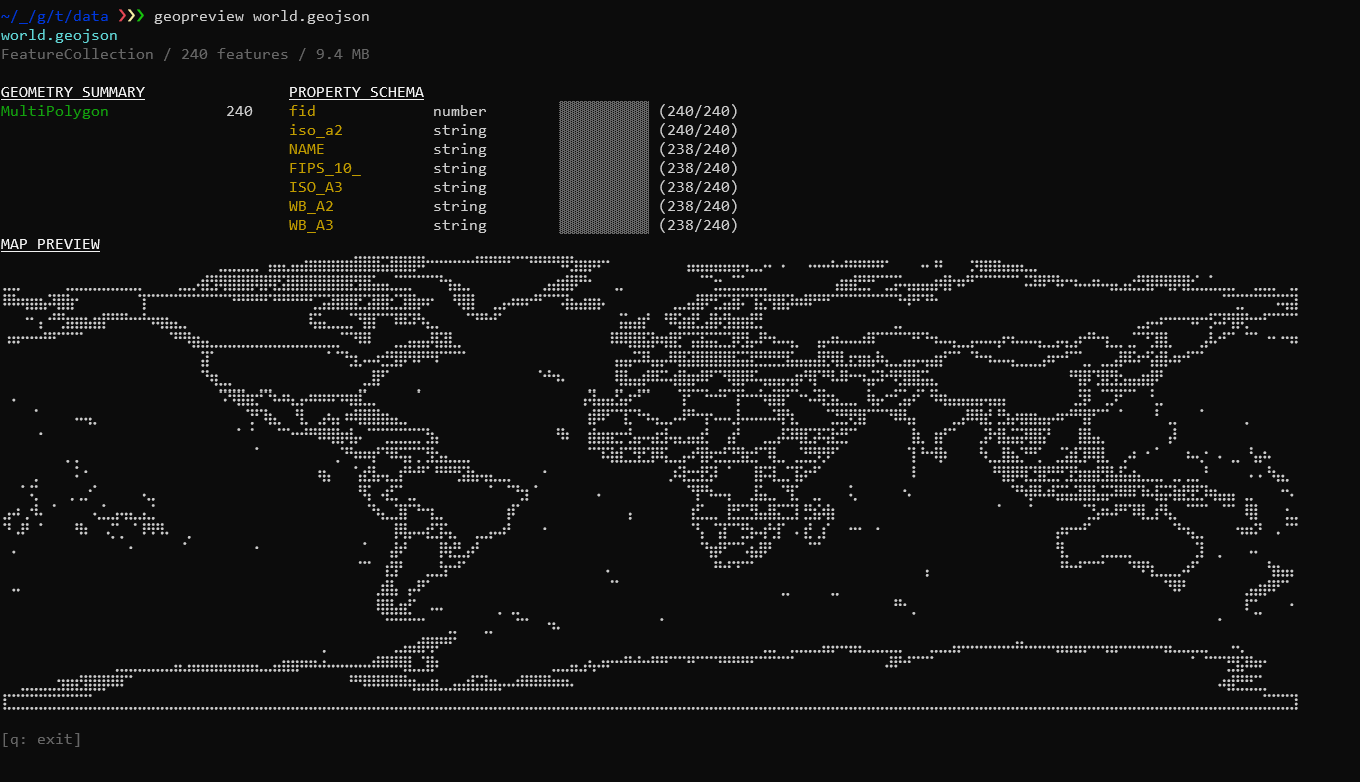The width and height of the screenshot is (1360, 782).
Task: Click the (238/240) count beside NAME
Action: point(699,149)
